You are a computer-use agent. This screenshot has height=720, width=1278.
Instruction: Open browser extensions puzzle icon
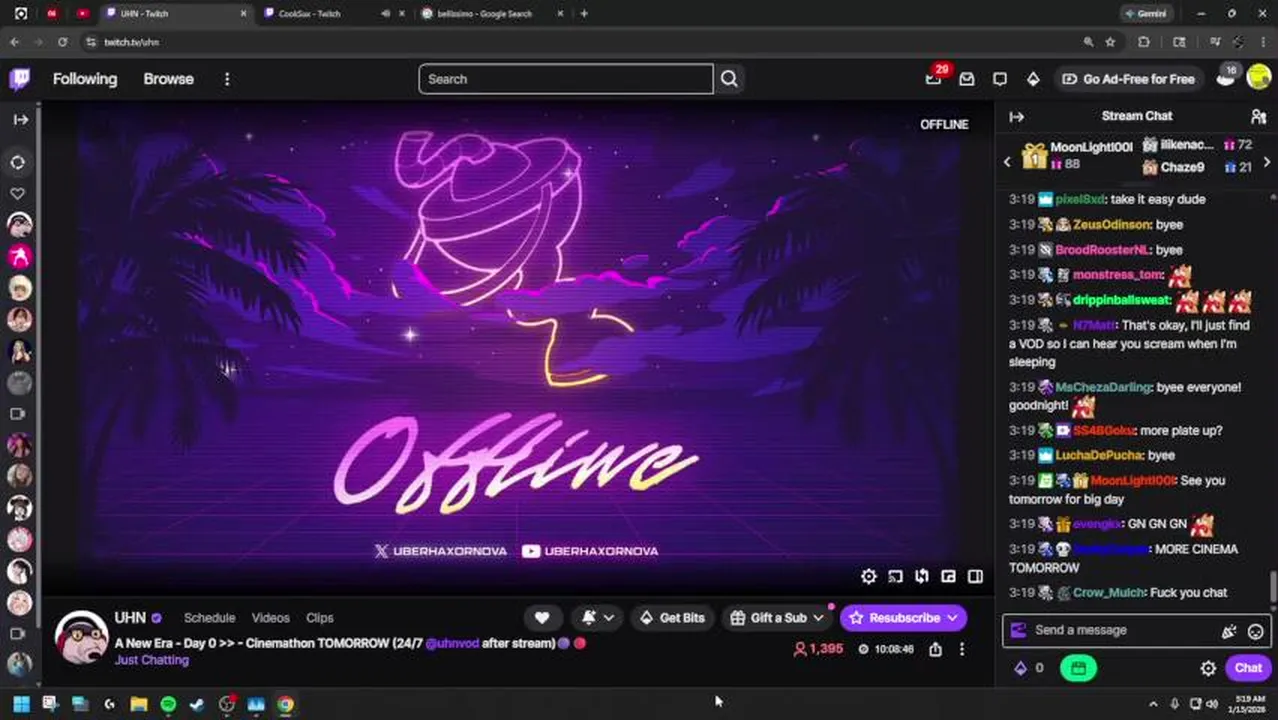[x=1144, y=42]
